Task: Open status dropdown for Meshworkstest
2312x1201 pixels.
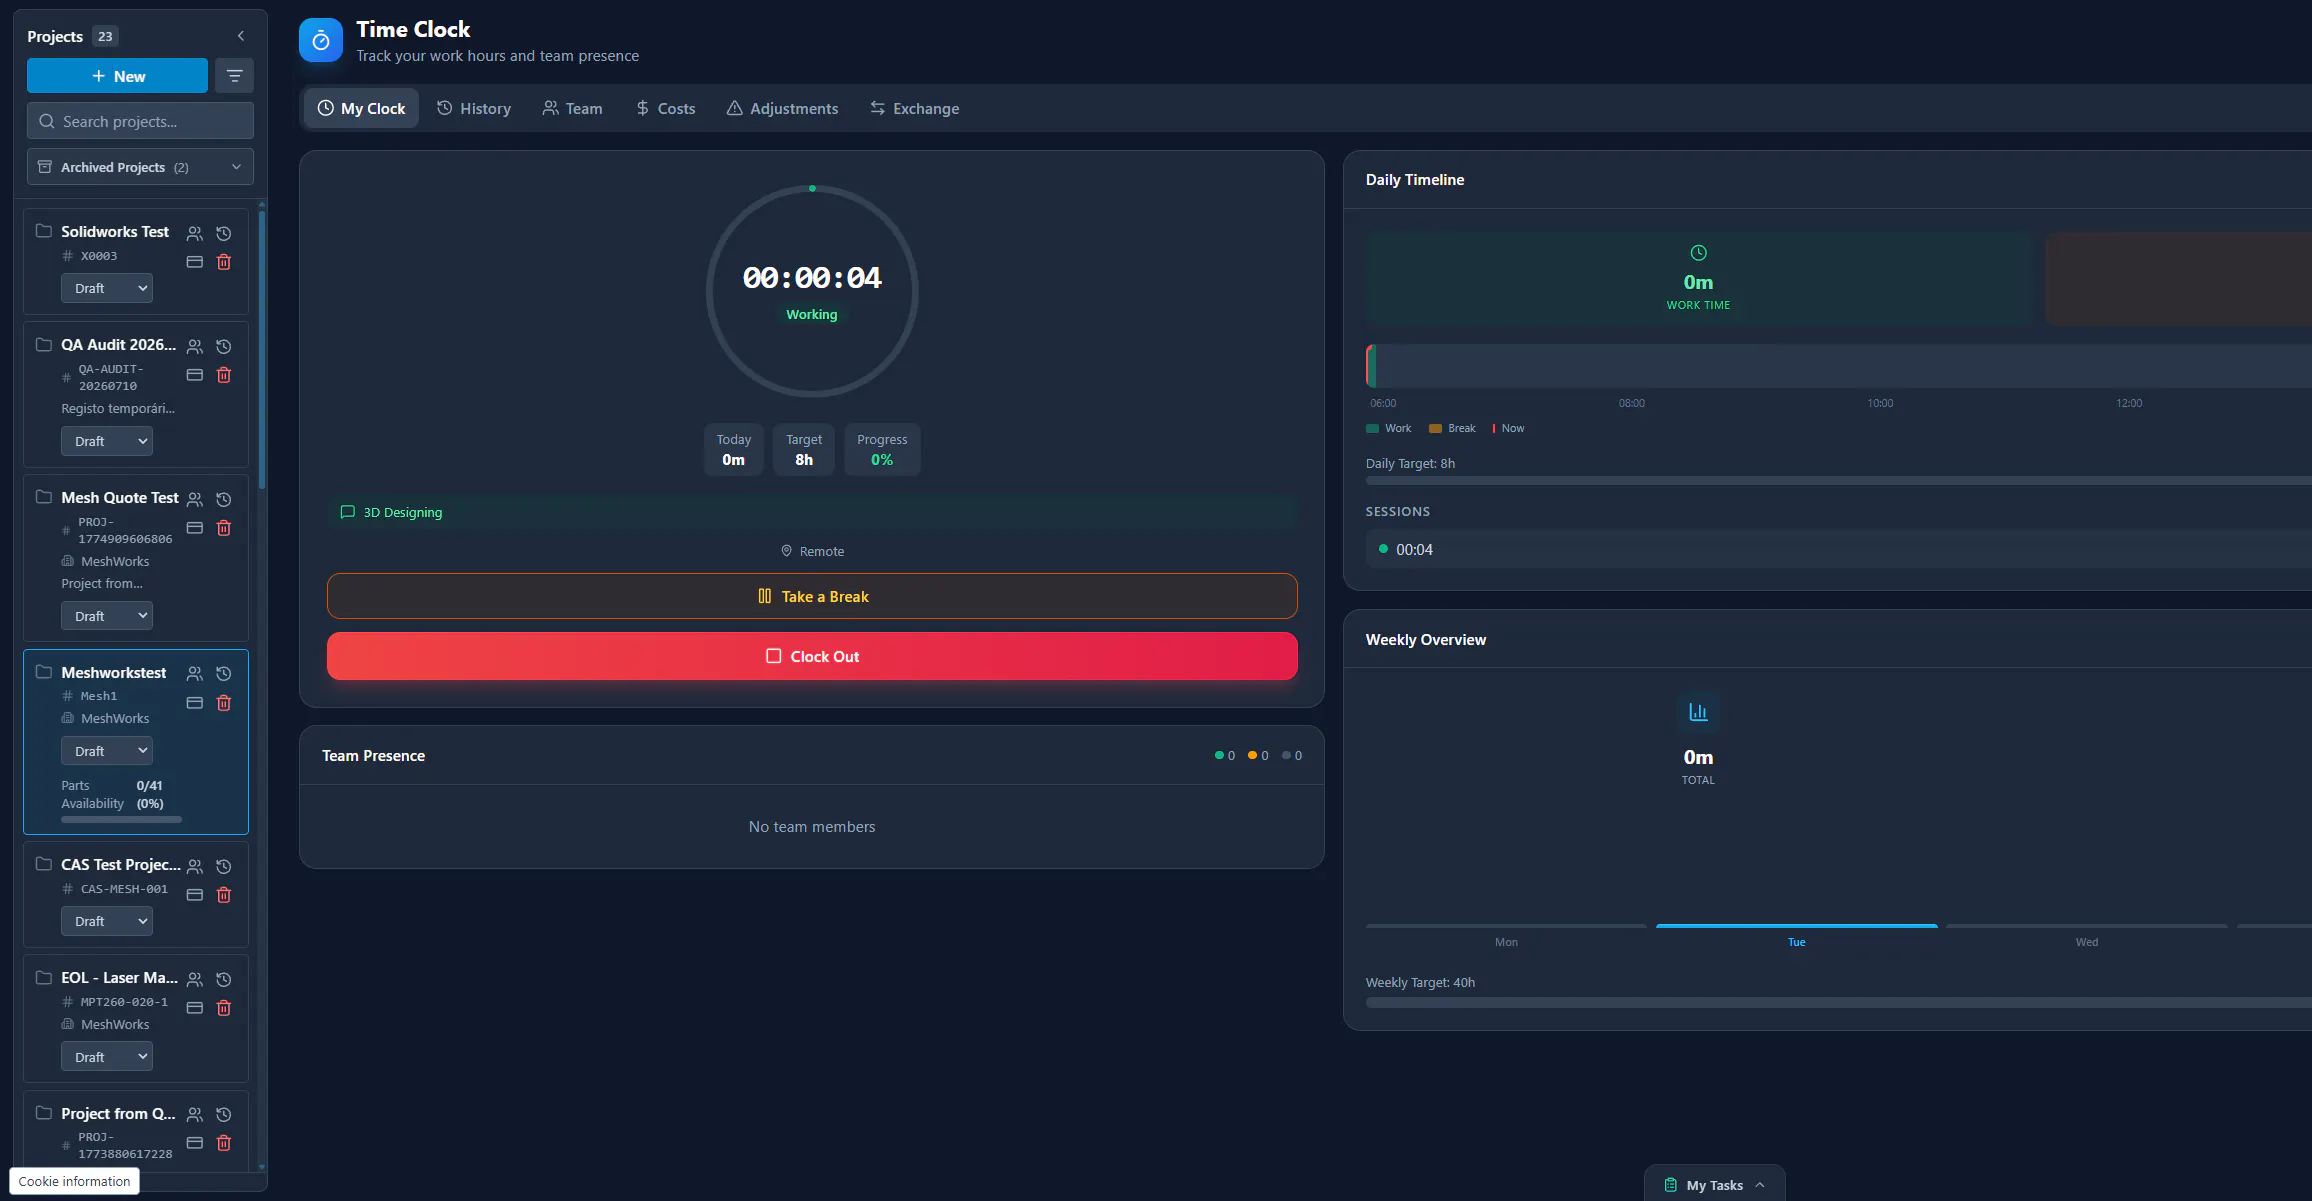Action: [x=107, y=751]
